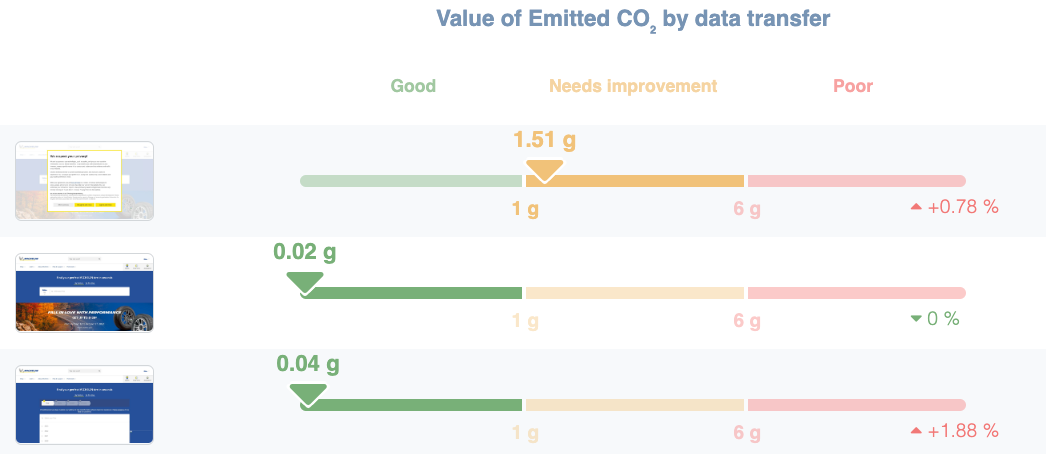
Task: Click the 1.51 g orange marker triangle
Action: tap(545, 170)
